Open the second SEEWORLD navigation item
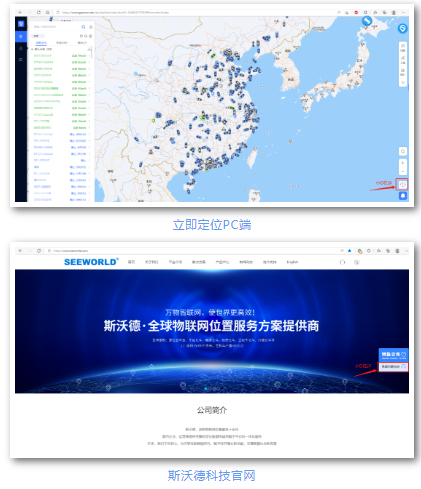Screen dimensions: 421x489 coord(152,262)
